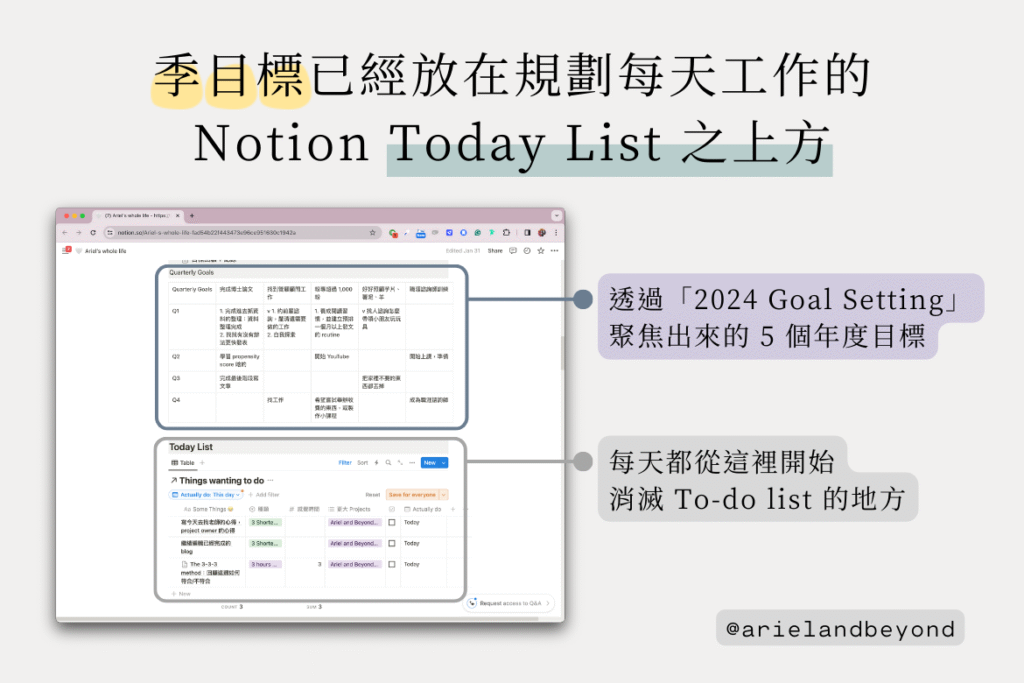The height and width of the screenshot is (683, 1024).
Task: Check the blog row checkbox
Action: [x=392, y=543]
